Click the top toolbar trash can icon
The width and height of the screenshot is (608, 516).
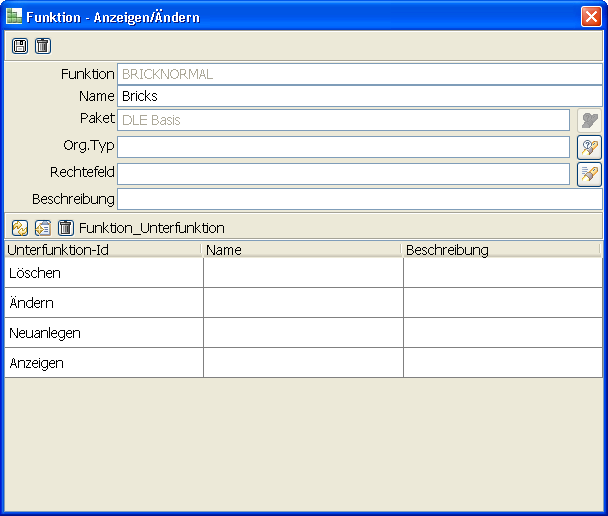click(42, 46)
